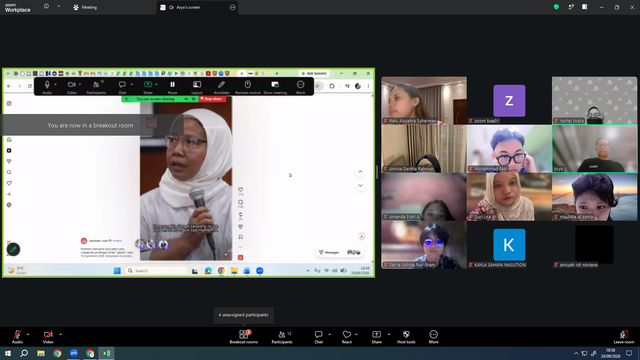Expand caret beside shared toolbar Share
The height and width of the screenshot is (360, 640).
156,84
